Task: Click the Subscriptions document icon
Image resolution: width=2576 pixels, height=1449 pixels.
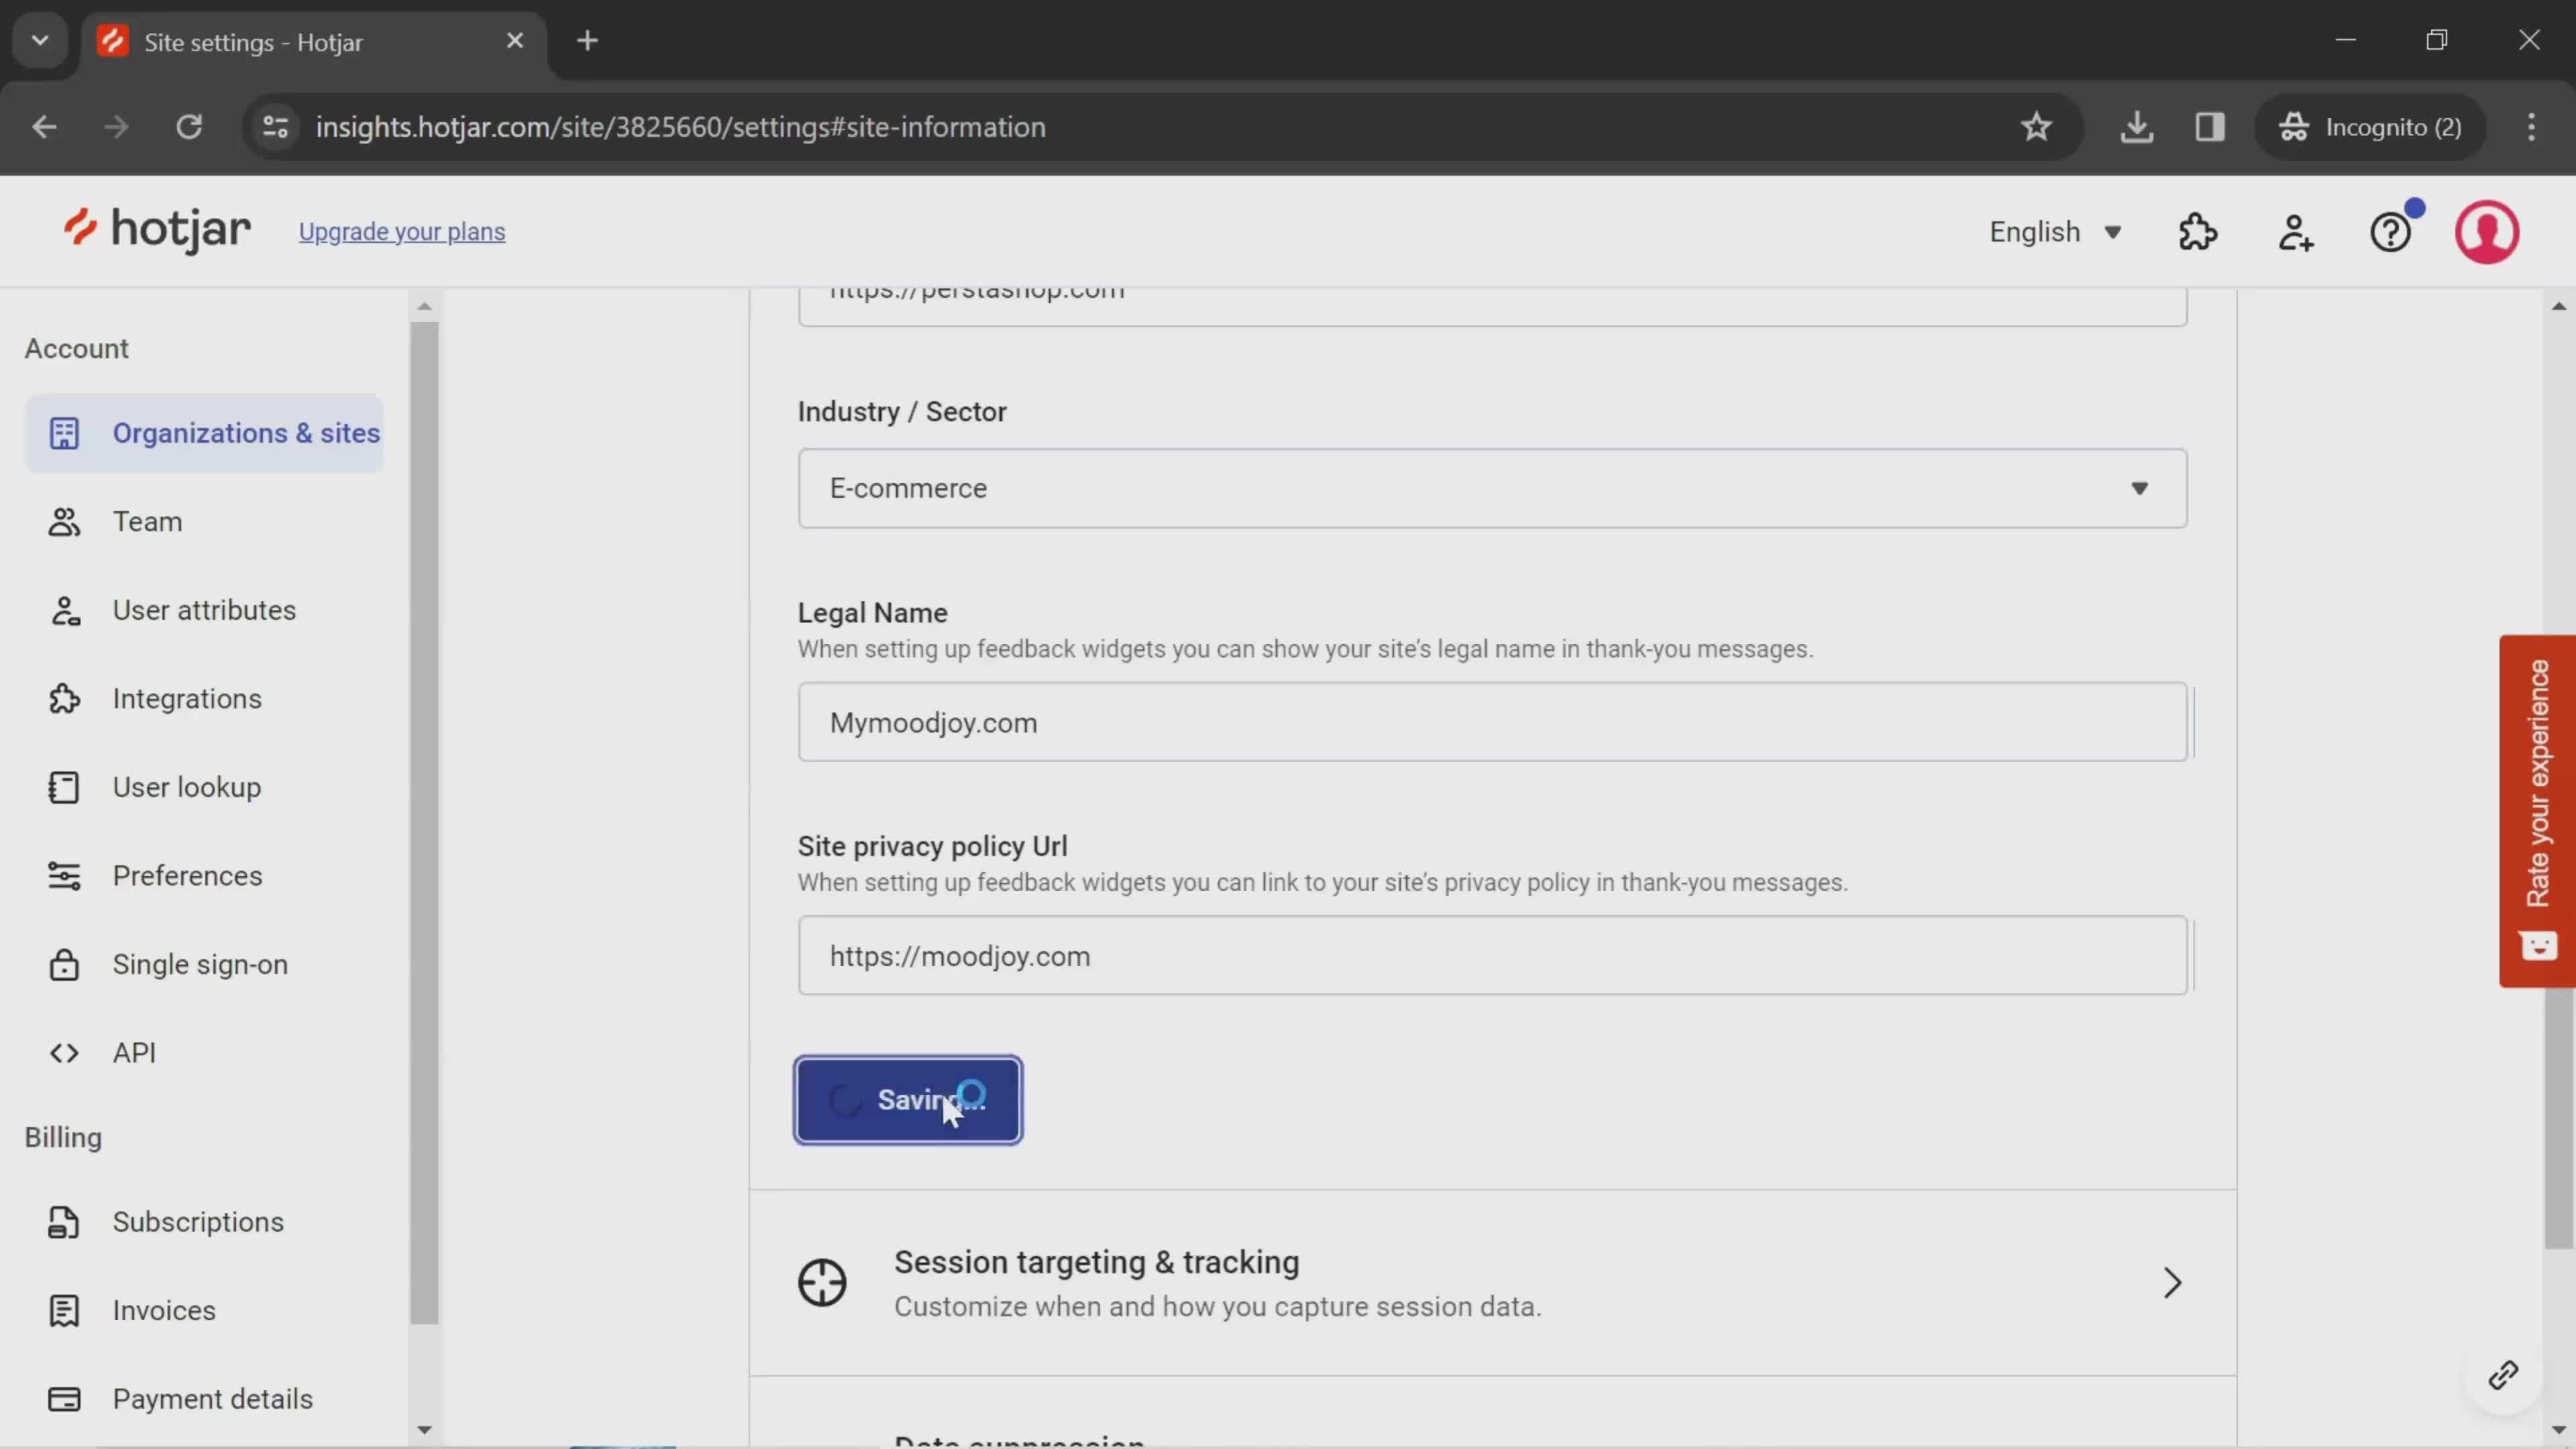Action: [x=64, y=1222]
